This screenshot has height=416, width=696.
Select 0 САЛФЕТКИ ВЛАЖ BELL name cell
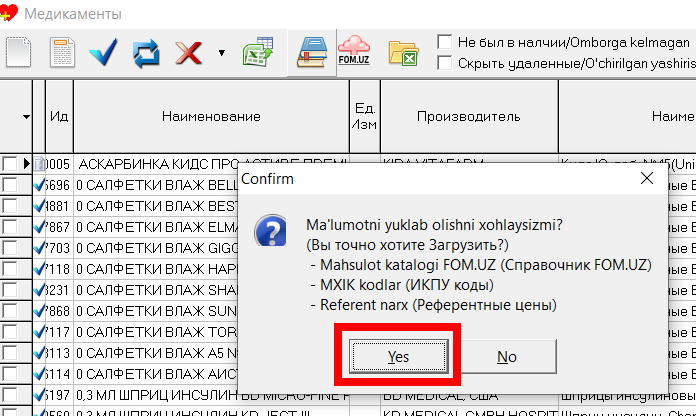pos(156,185)
